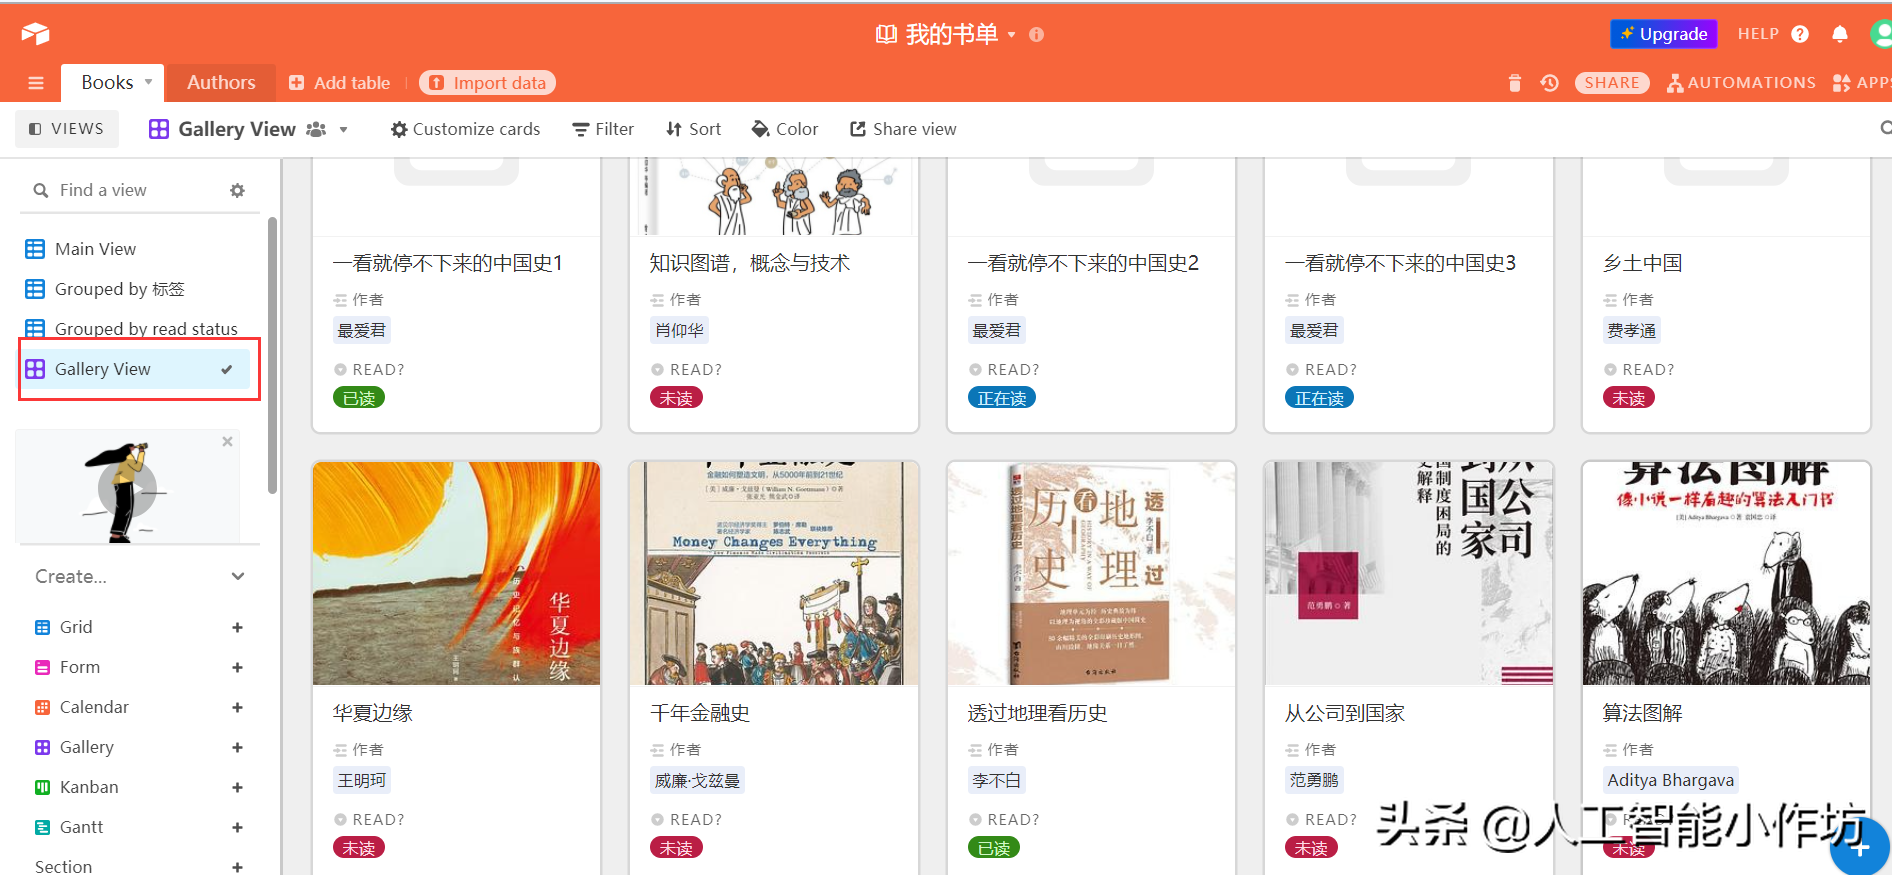The height and width of the screenshot is (875, 1892).
Task: Toggle the VIEWS sidebar
Action: click(x=67, y=129)
